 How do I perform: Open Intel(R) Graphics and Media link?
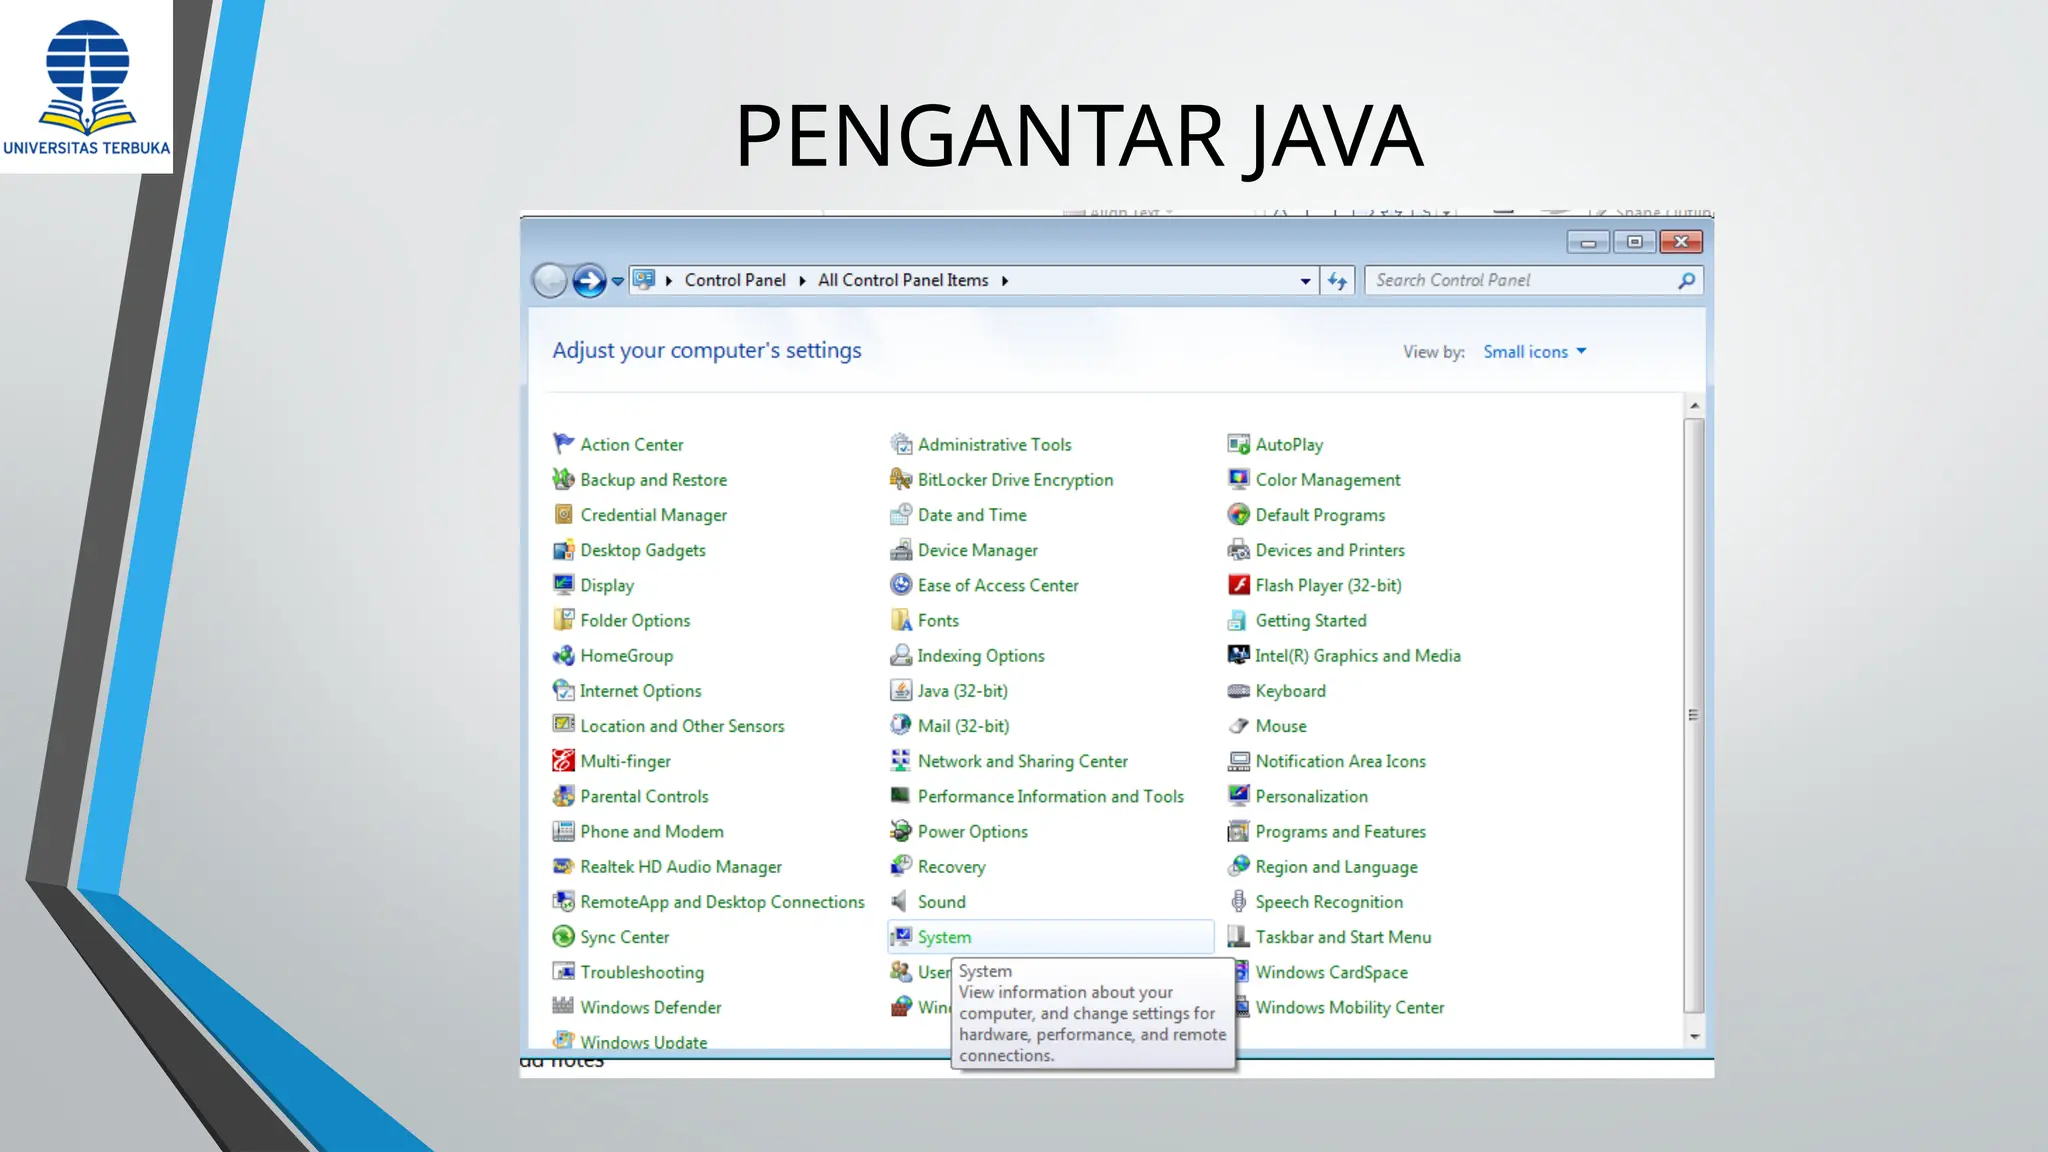coord(1358,656)
